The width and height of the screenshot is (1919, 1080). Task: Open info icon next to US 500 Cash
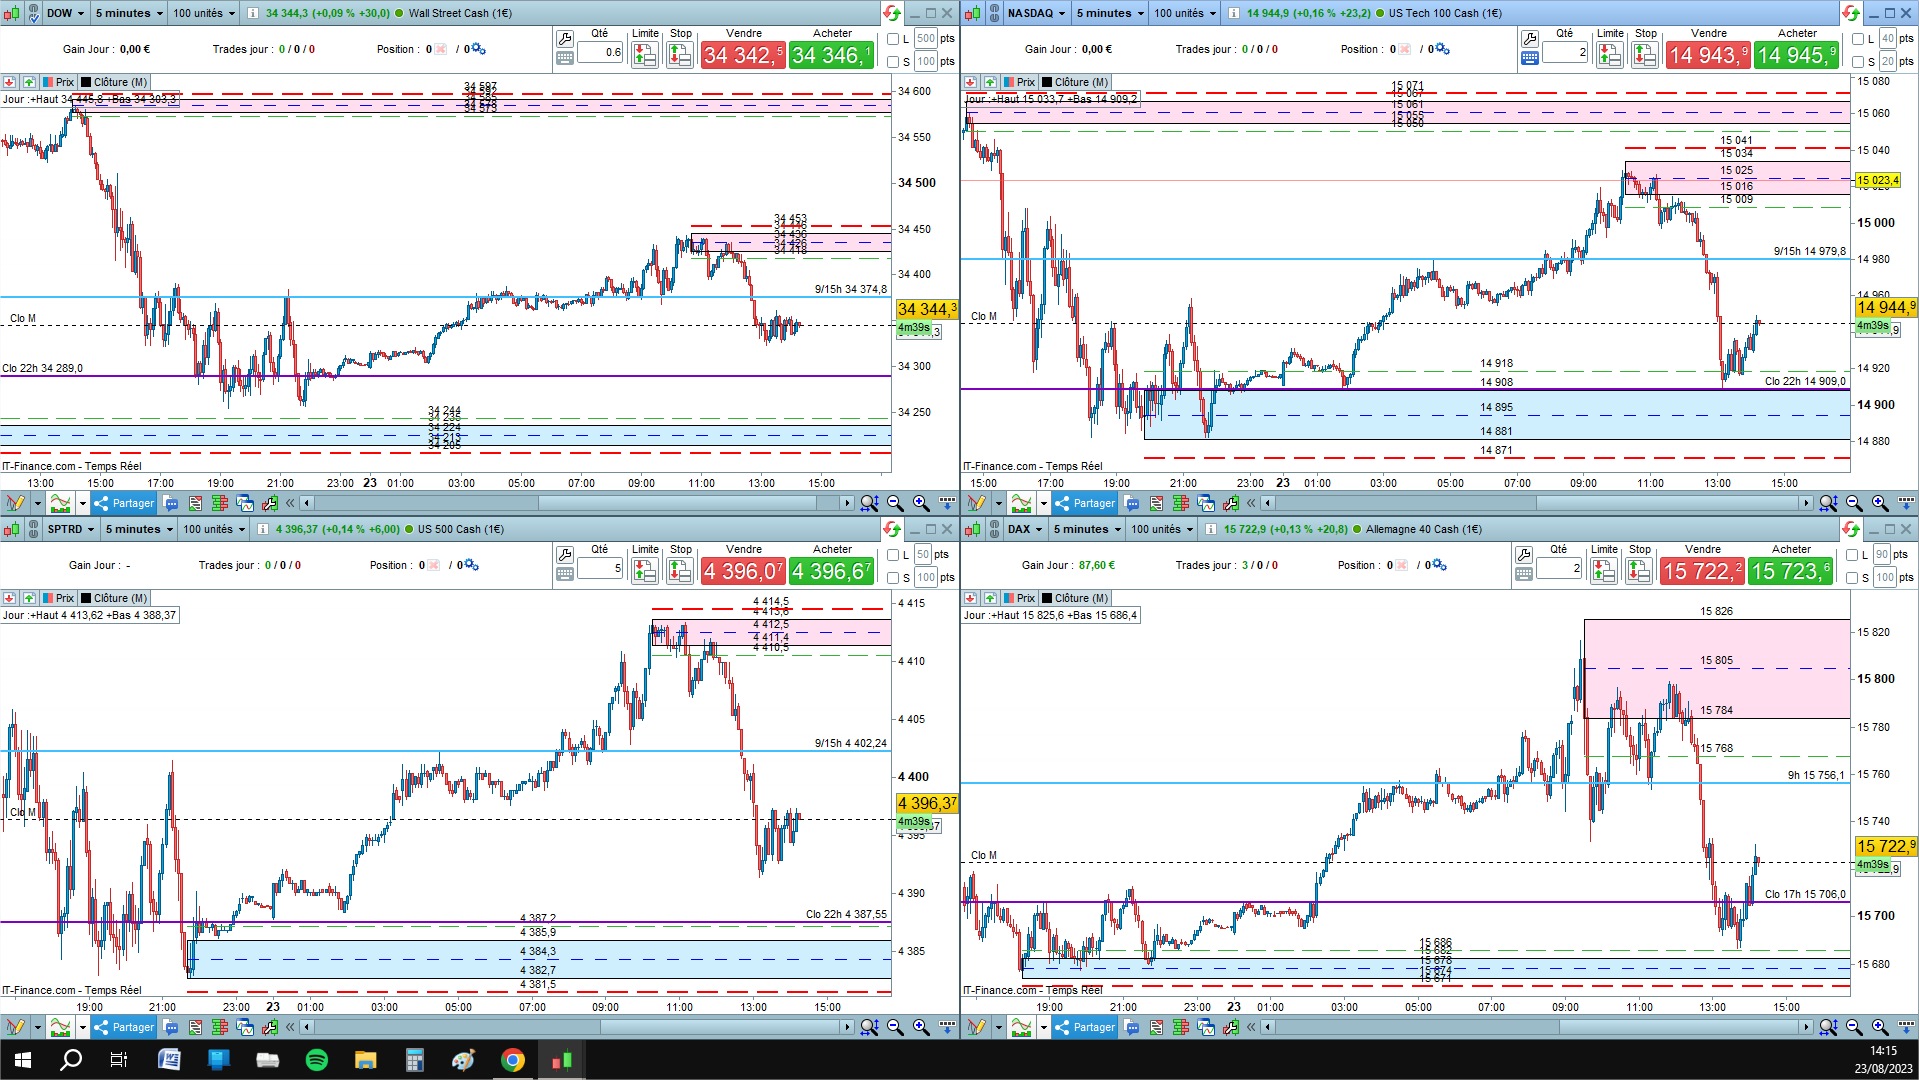(263, 529)
